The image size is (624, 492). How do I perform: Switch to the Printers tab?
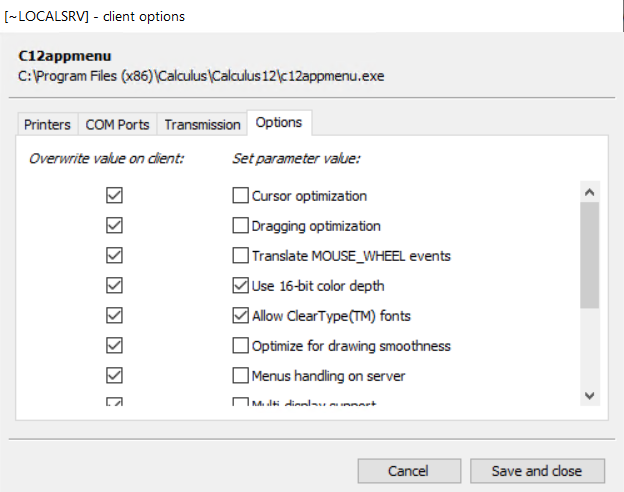[47, 124]
